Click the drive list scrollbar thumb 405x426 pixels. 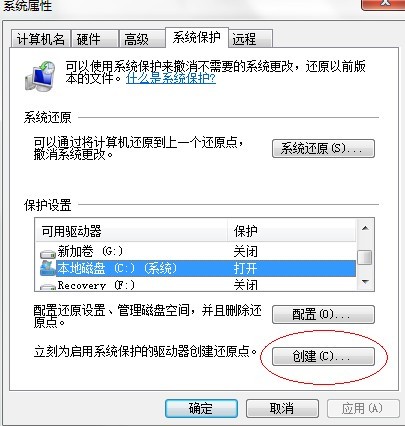pyautogui.click(x=365, y=257)
